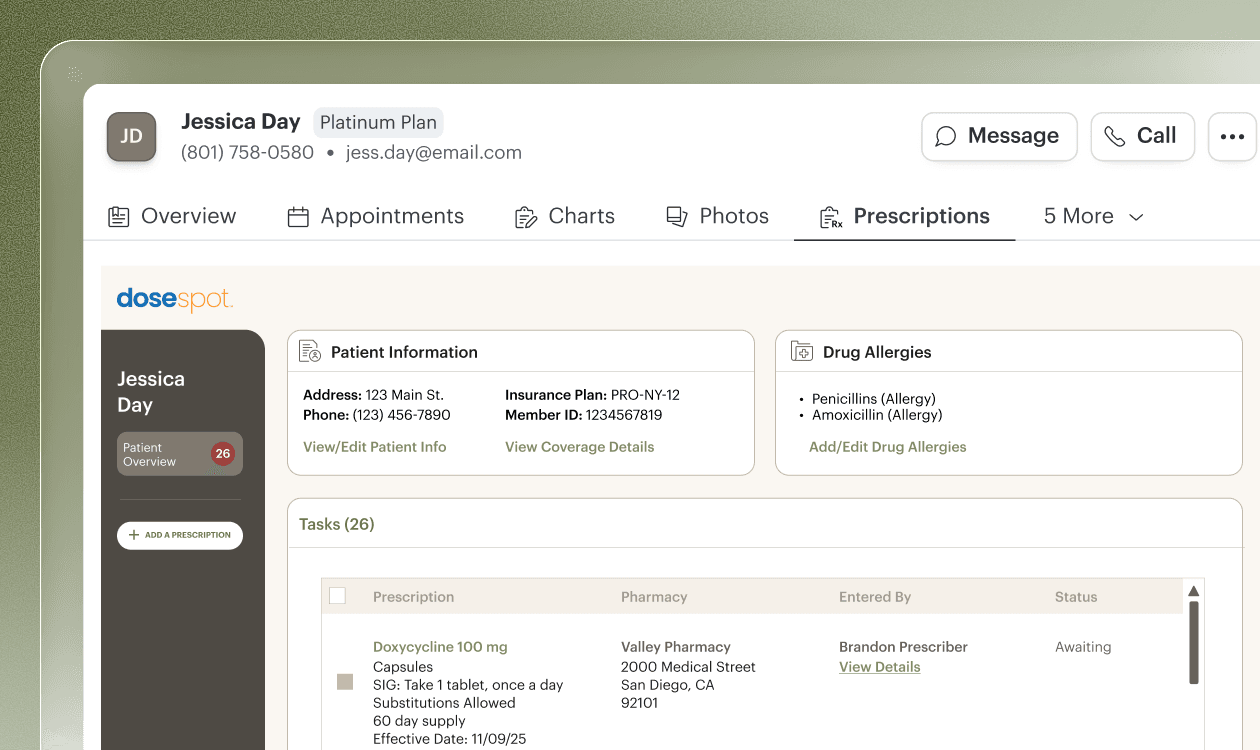Click the Patient Information card icon
The image size is (1260, 750).
(311, 352)
